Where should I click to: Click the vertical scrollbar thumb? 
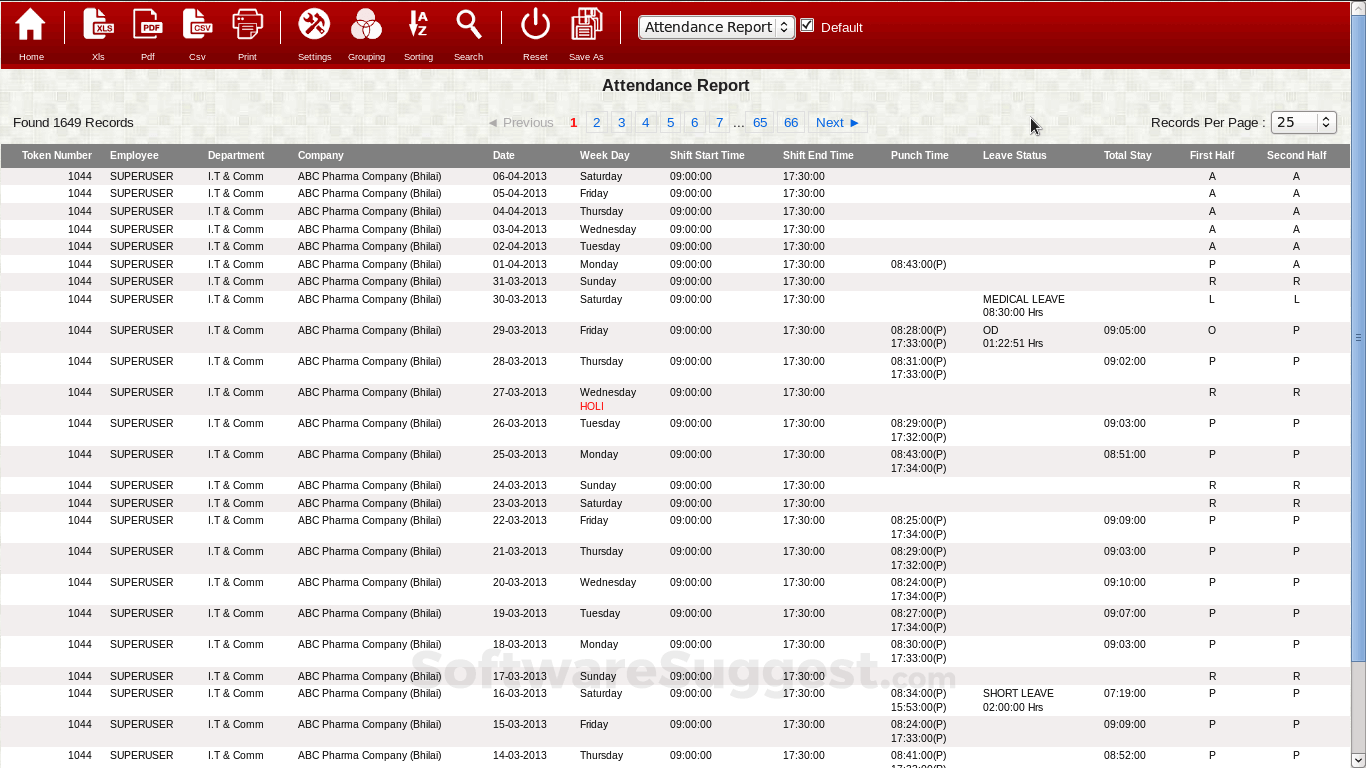(x=1358, y=338)
